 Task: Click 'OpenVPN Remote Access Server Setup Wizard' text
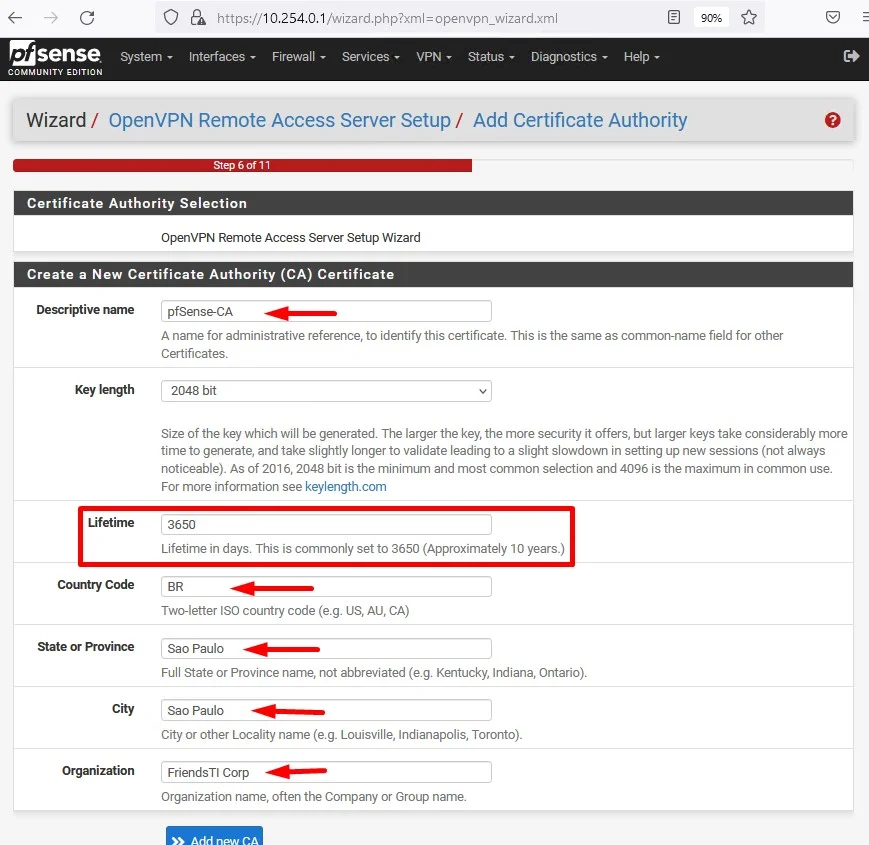tap(290, 238)
